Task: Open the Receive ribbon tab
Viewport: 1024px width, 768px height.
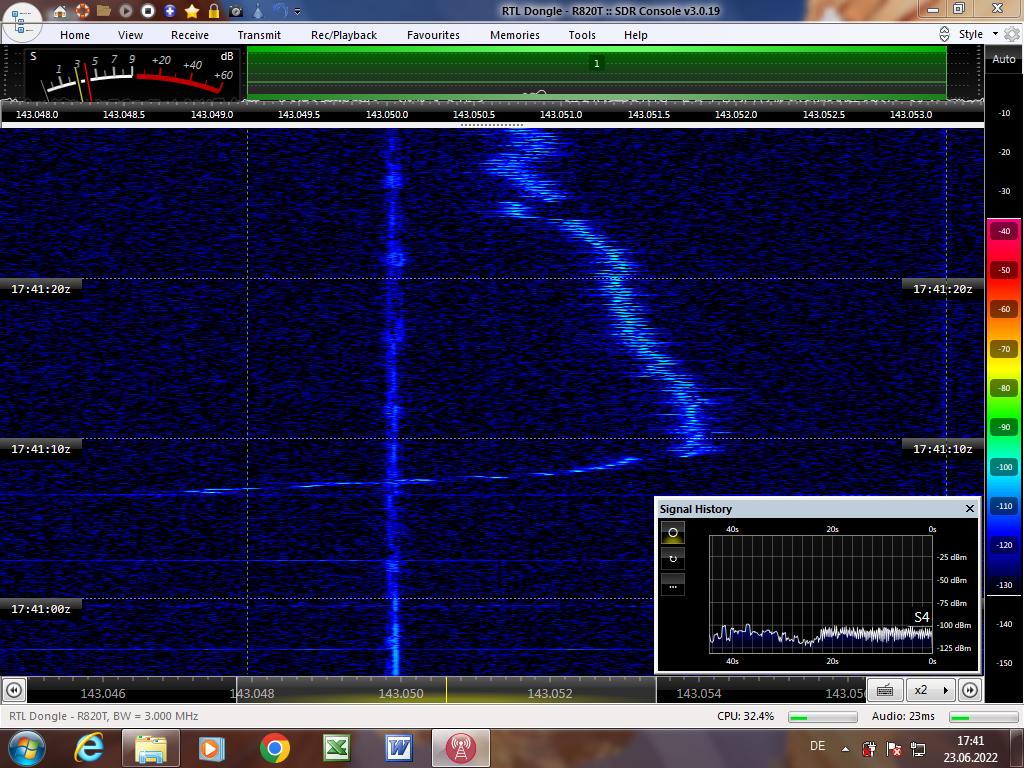Action: (190, 35)
